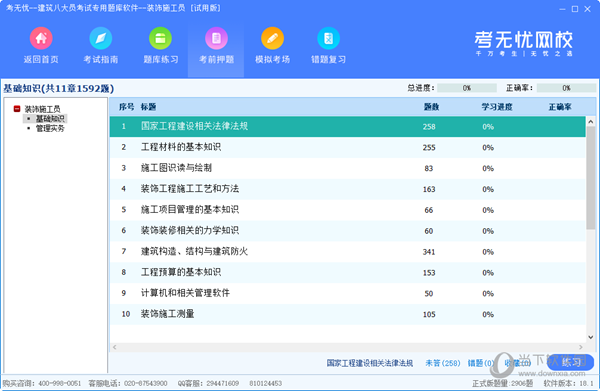Image resolution: width=600 pixels, height=391 pixels.
Task: Select row 工程预算的基本知识
Action: pyautogui.click(x=347, y=272)
